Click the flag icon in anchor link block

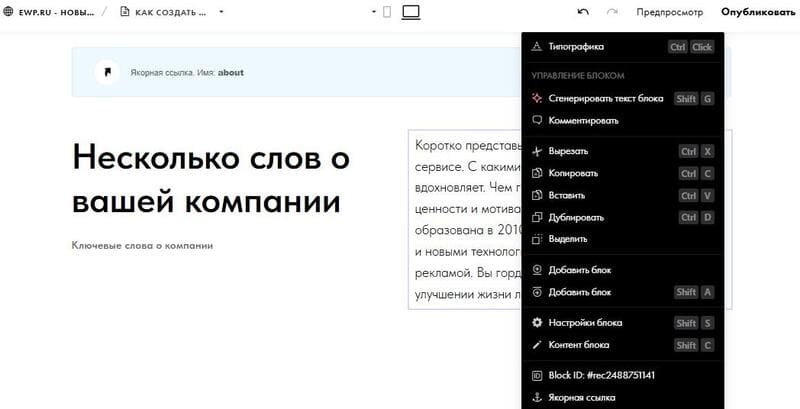108,72
